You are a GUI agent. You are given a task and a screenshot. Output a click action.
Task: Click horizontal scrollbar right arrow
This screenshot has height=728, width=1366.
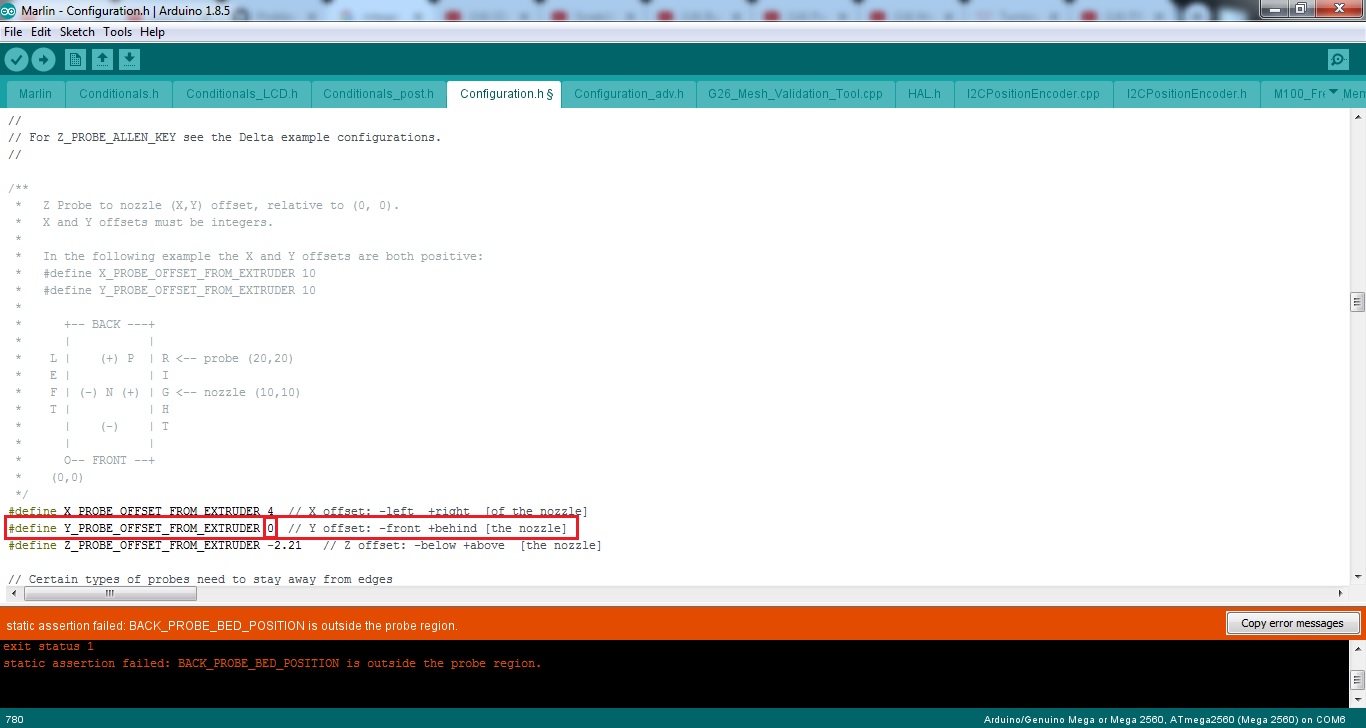click(x=1341, y=593)
